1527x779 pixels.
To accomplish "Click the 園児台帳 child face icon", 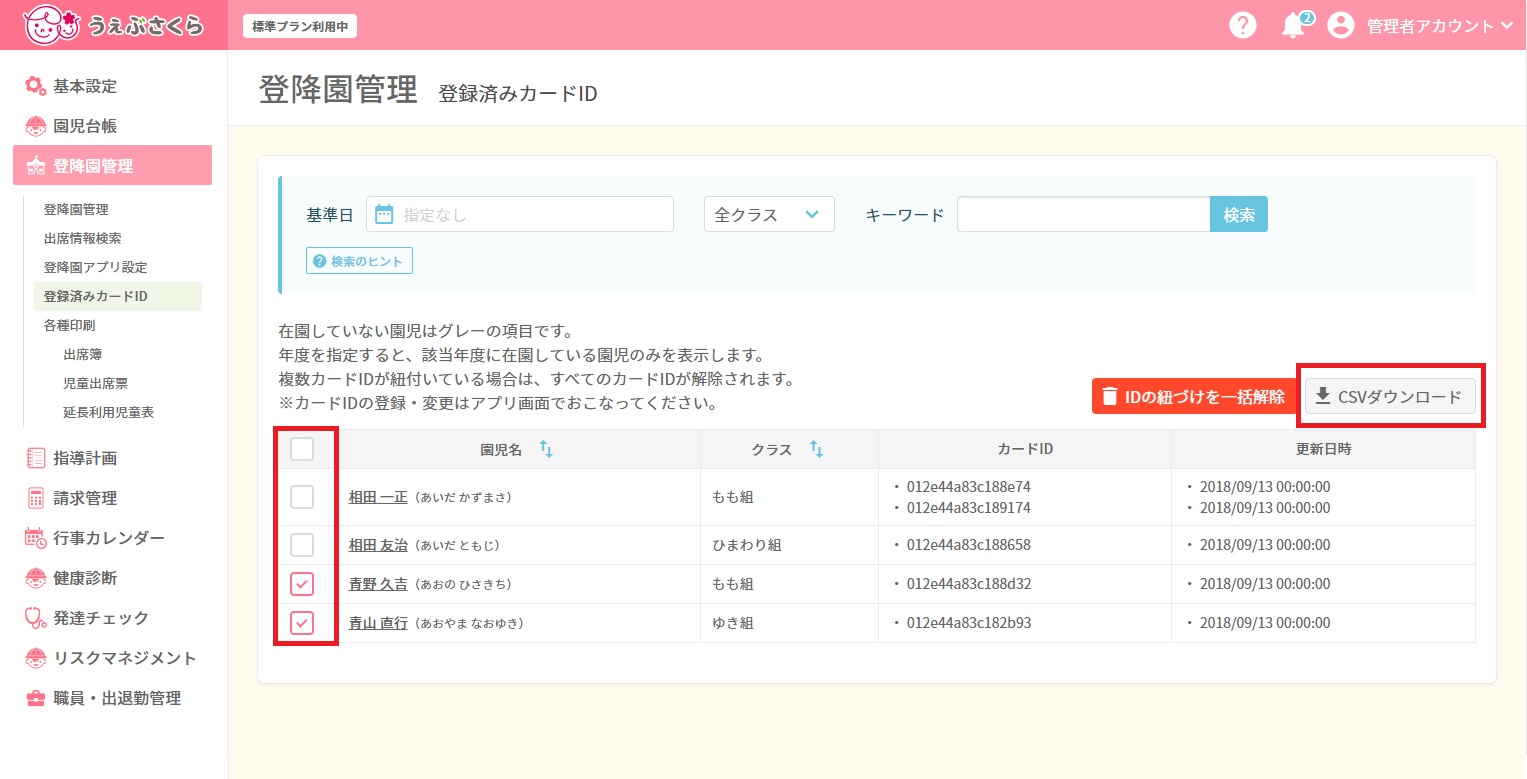I will (x=35, y=126).
